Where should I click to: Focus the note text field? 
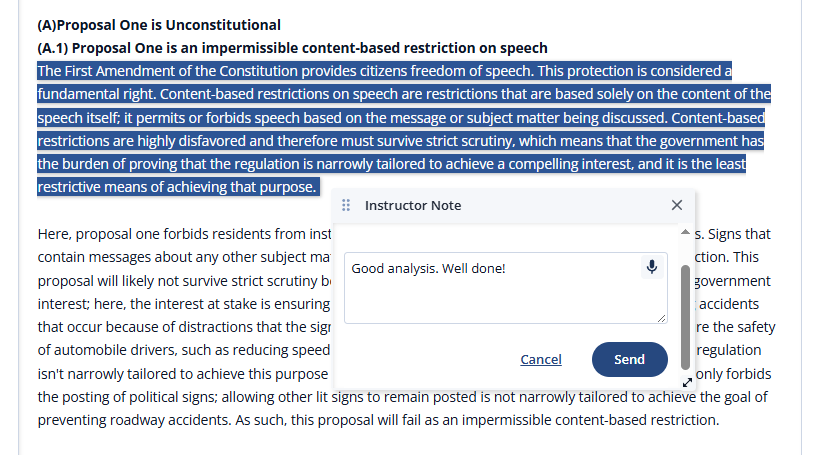coord(505,288)
